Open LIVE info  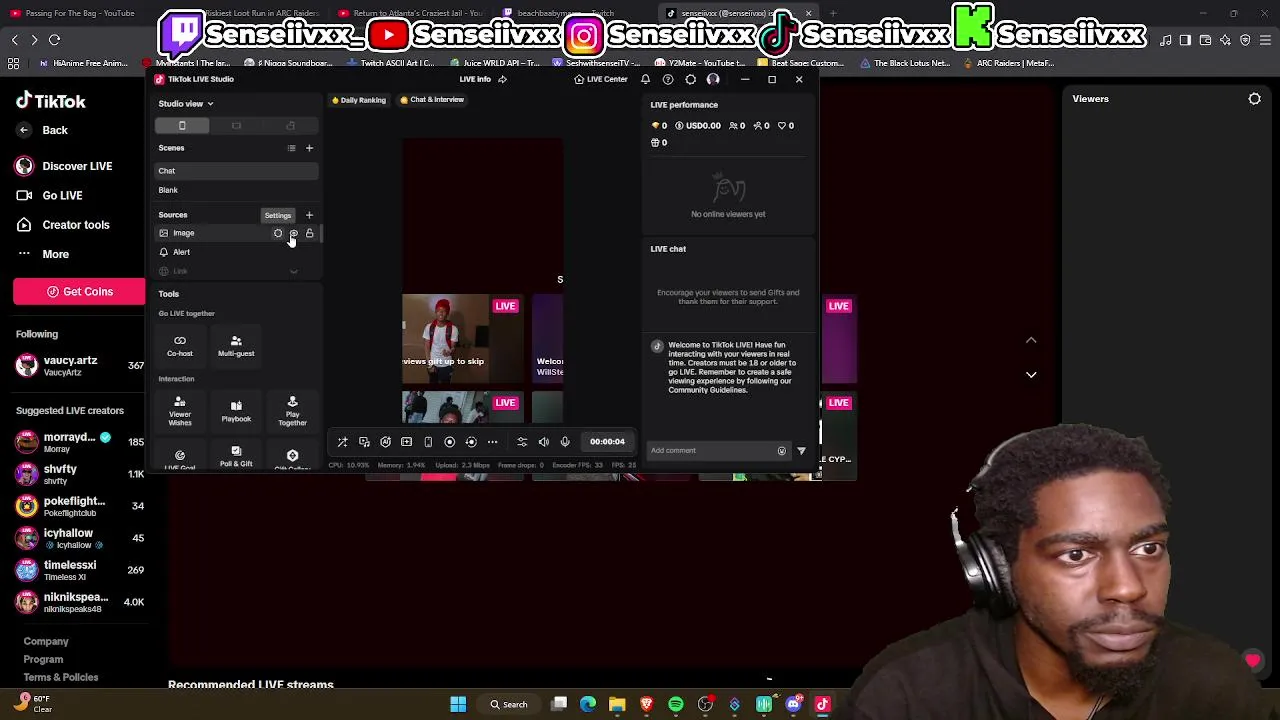tap(475, 79)
